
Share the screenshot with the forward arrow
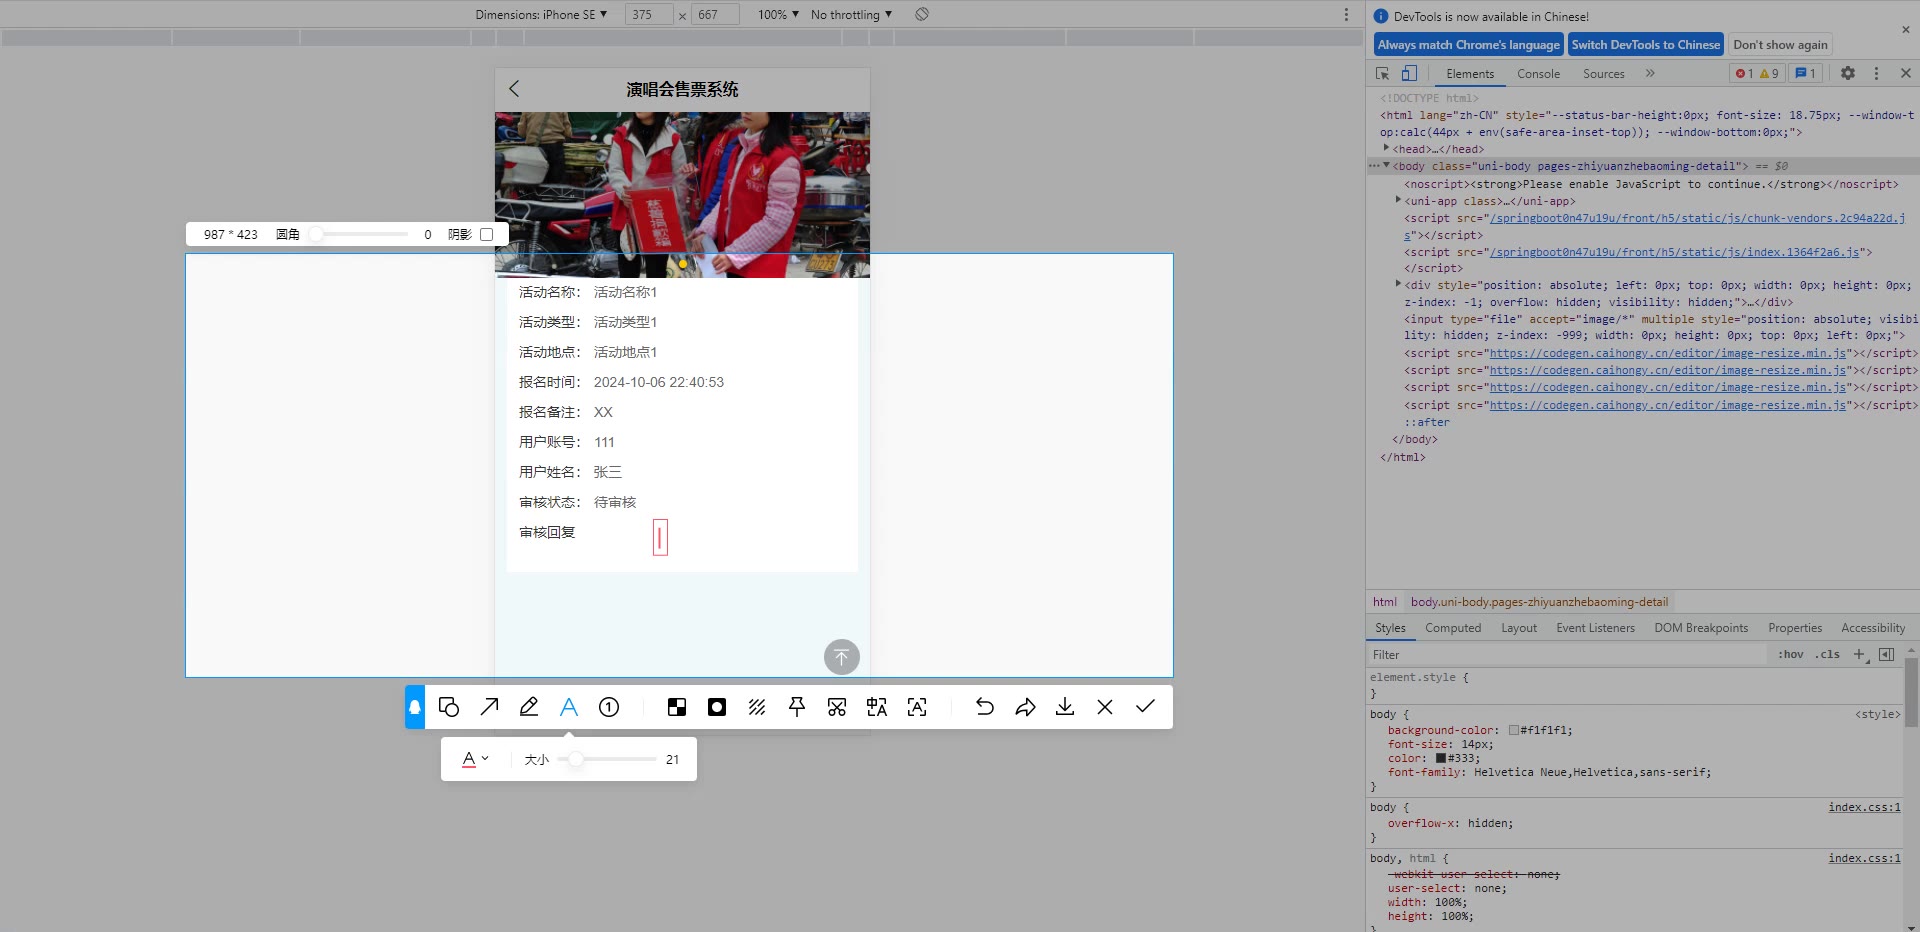(x=1025, y=707)
